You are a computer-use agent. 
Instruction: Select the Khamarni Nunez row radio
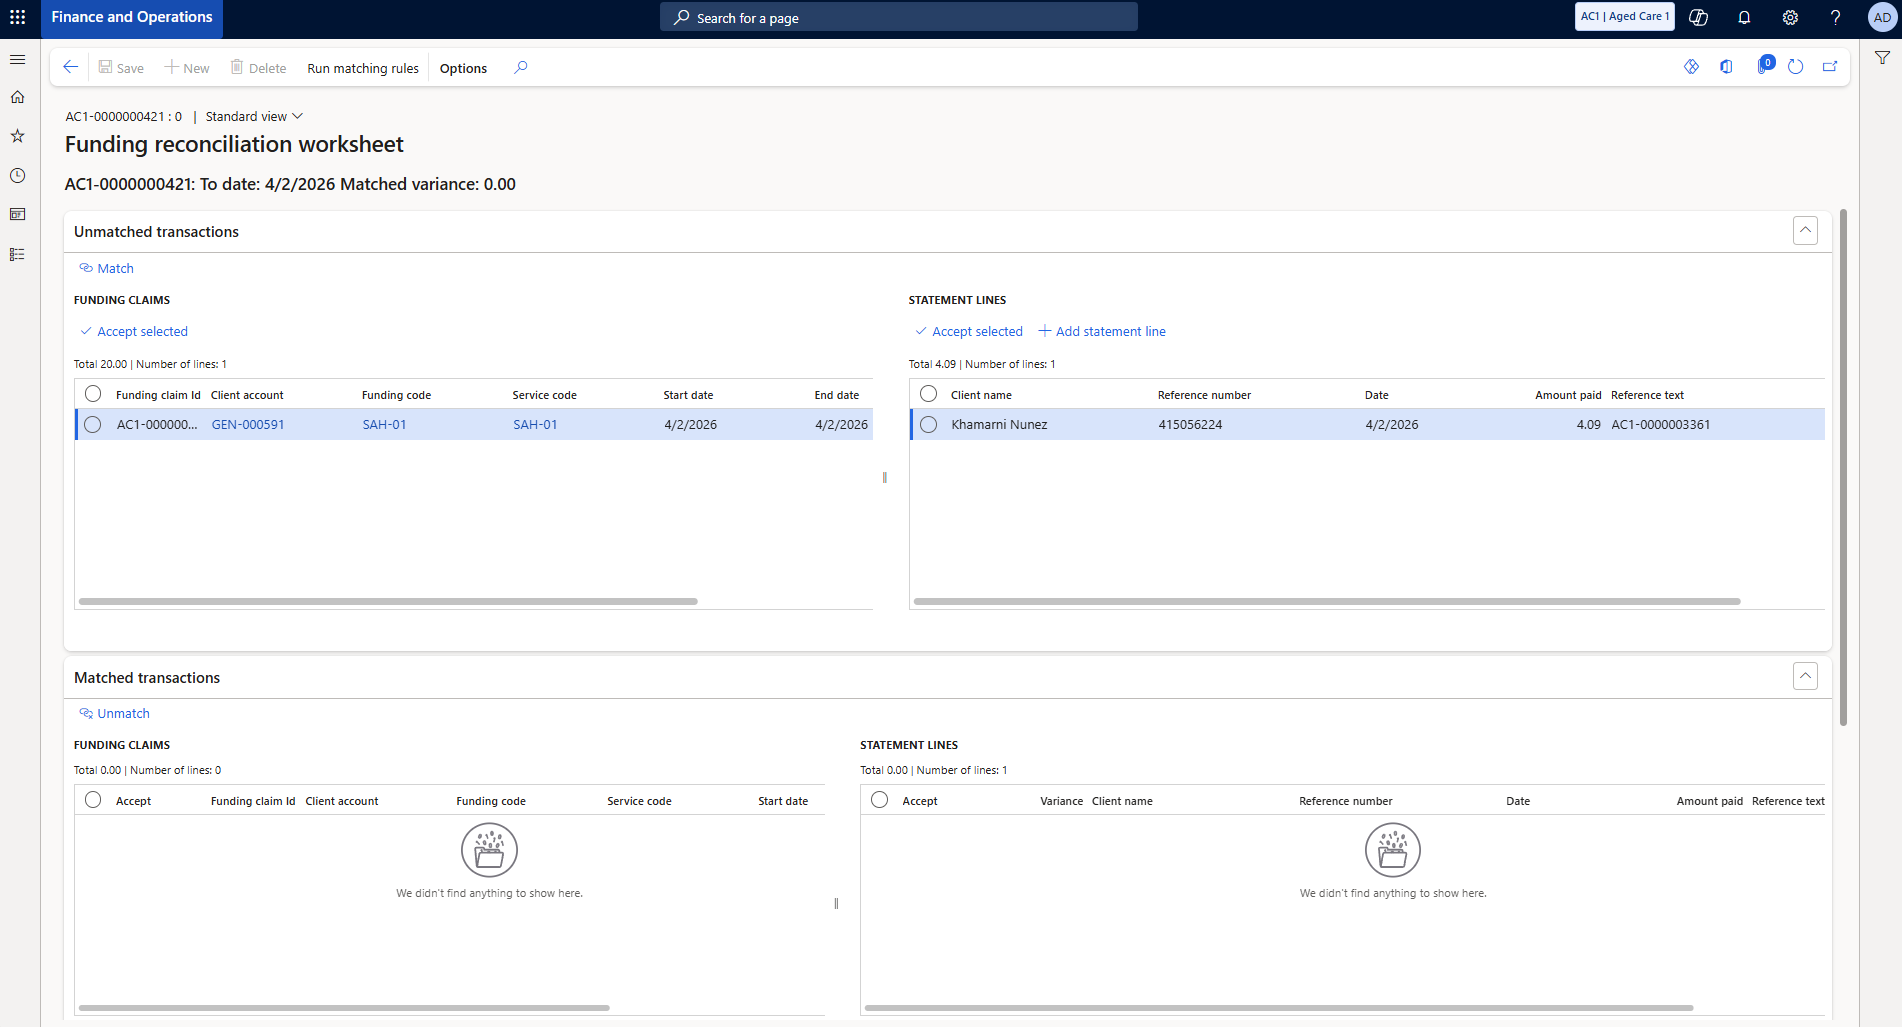click(x=928, y=424)
